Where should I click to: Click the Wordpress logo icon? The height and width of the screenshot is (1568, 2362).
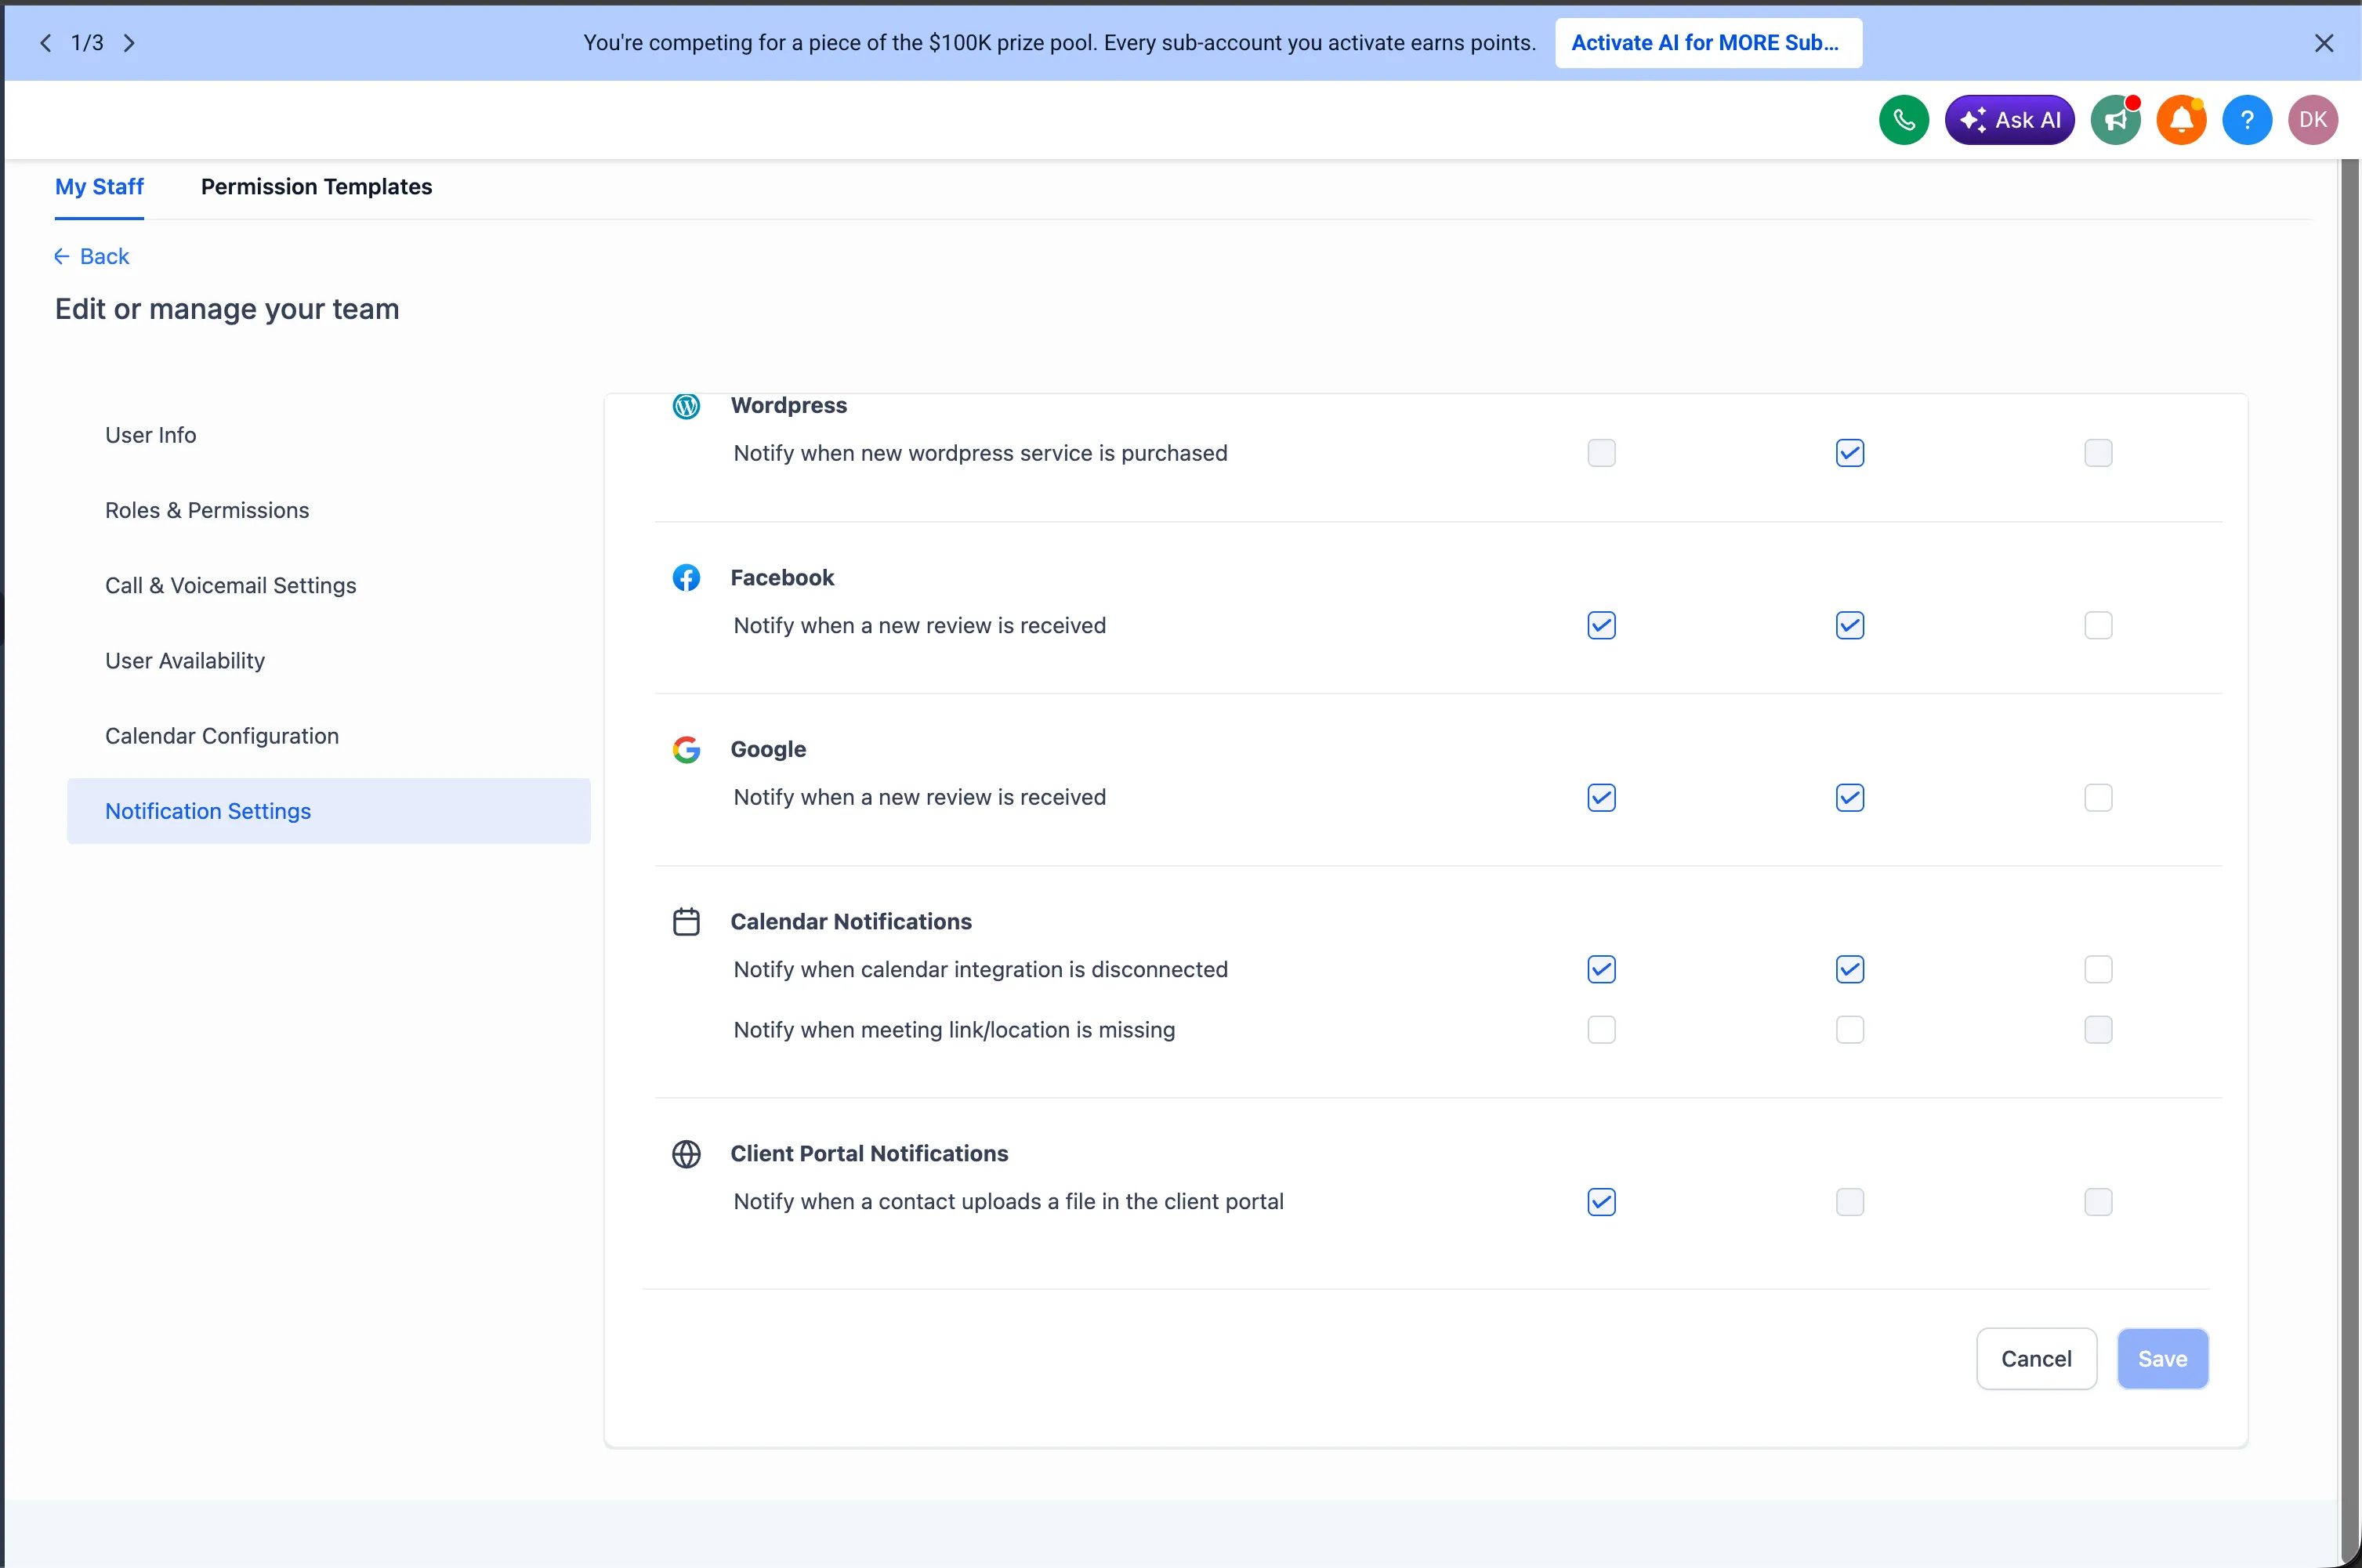click(x=686, y=405)
